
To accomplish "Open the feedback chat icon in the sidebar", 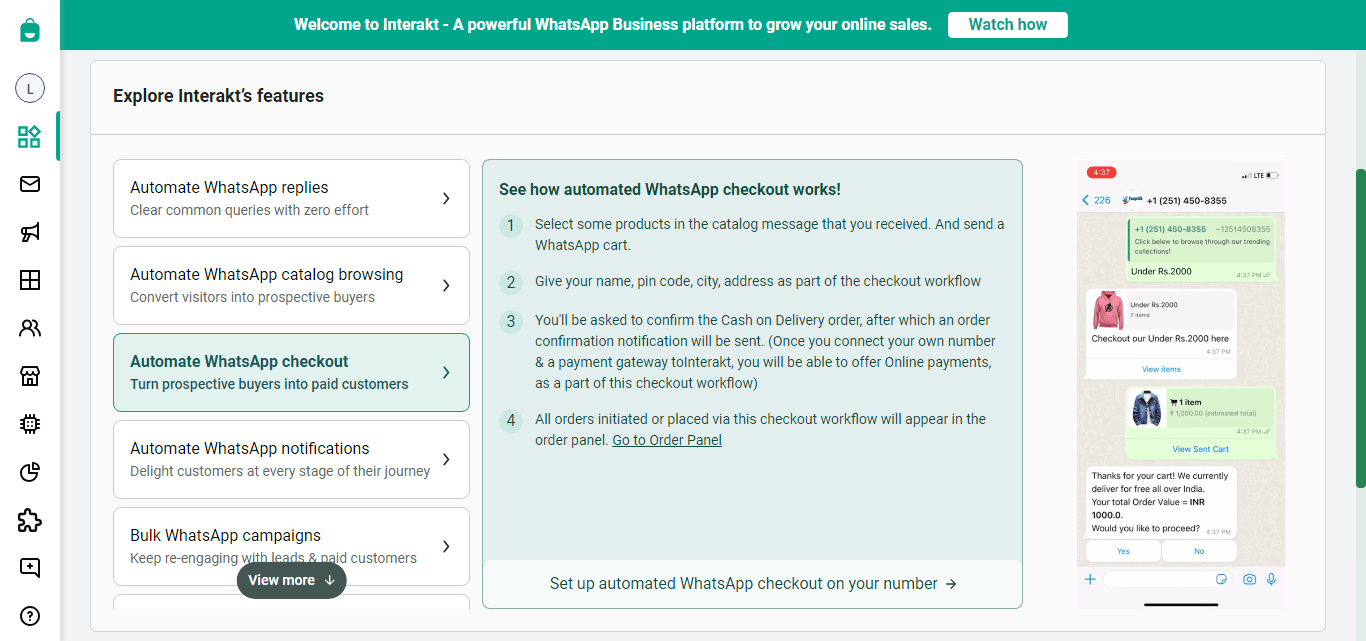I will pos(29,568).
